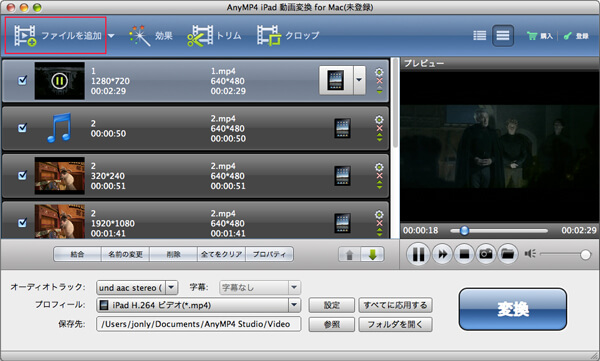The image size is (600, 361).
Task: Click the 名前の変更 (Rename) button
Action: (126, 254)
